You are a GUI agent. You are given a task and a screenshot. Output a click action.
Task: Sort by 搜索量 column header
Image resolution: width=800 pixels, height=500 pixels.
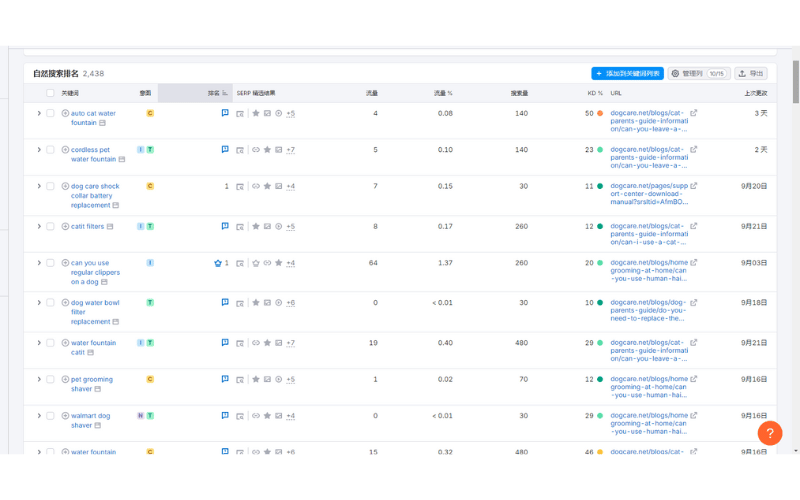pos(519,93)
